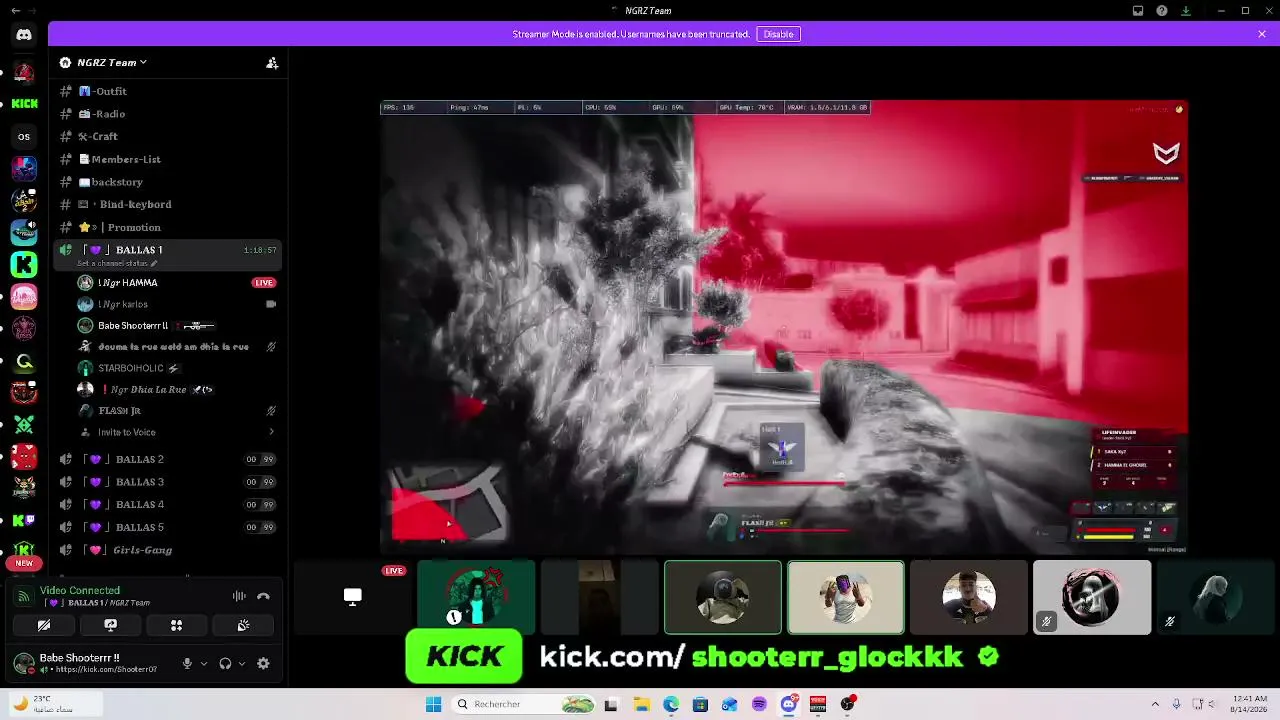Select the OS server in sidebar

click(24, 137)
